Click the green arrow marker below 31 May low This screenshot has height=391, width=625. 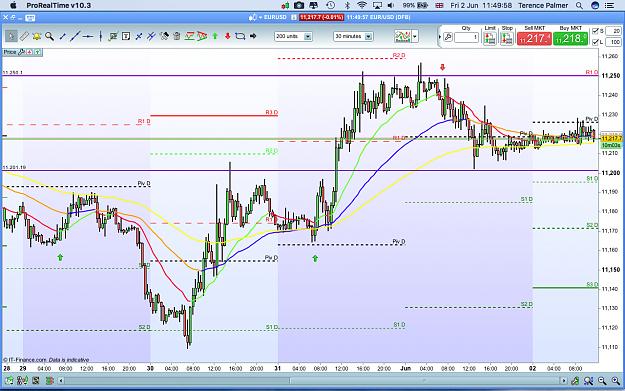[315, 258]
